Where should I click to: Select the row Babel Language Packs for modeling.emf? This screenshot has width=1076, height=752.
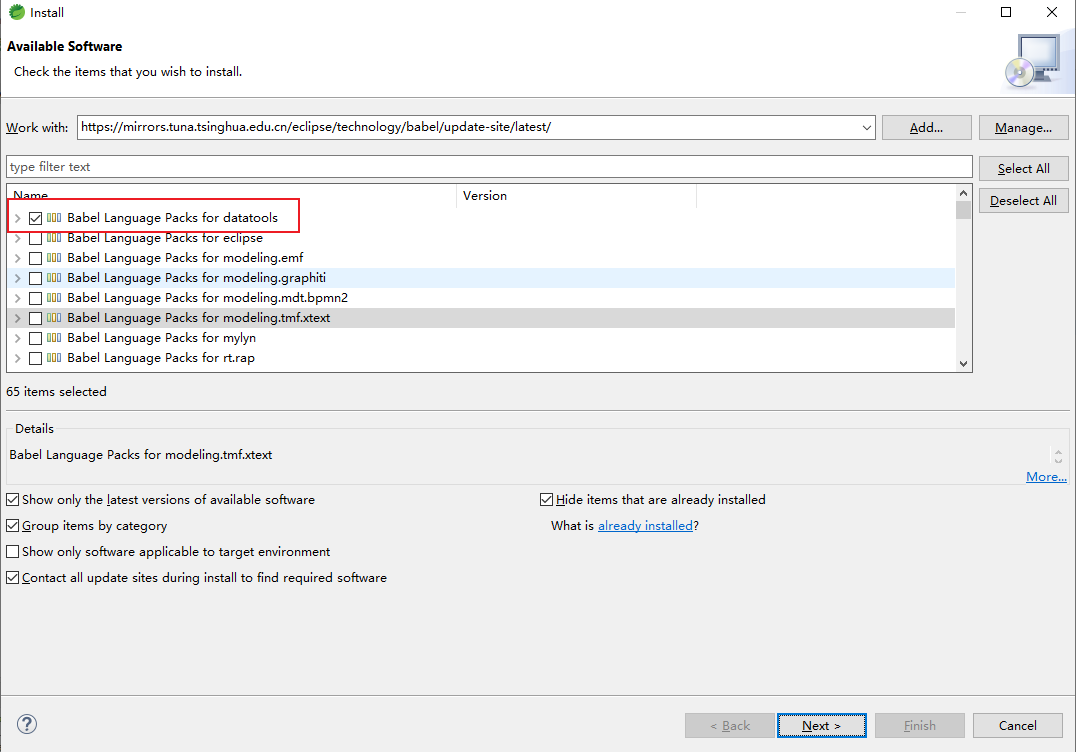point(480,258)
